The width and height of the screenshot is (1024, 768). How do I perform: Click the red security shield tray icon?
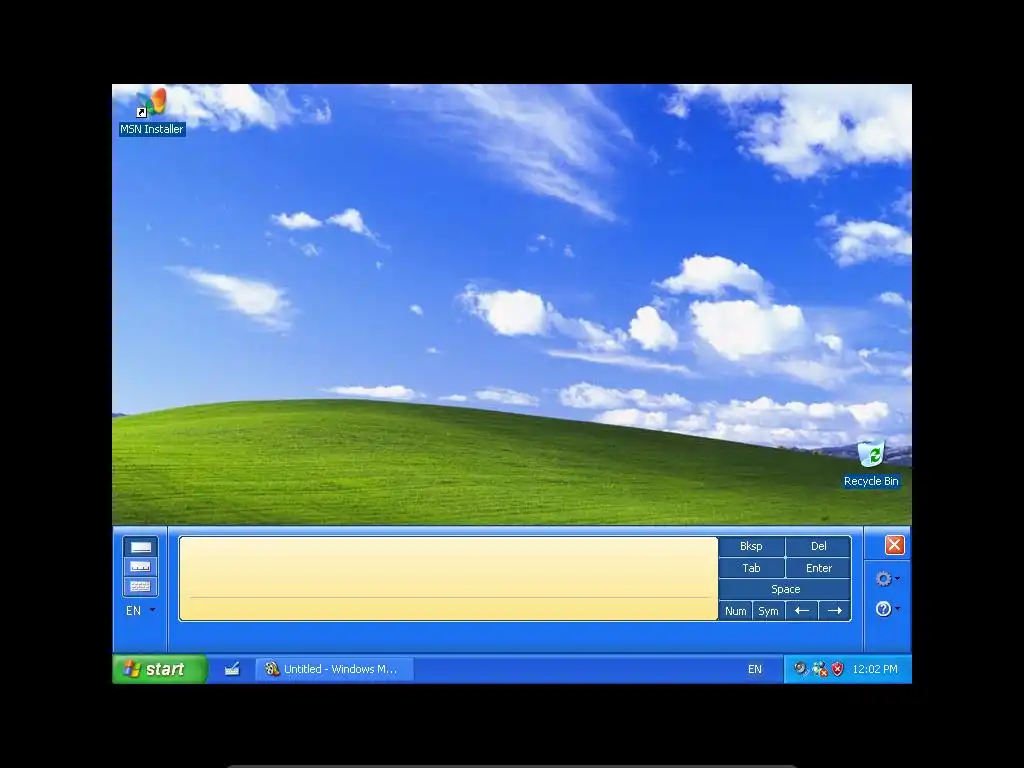(837, 669)
